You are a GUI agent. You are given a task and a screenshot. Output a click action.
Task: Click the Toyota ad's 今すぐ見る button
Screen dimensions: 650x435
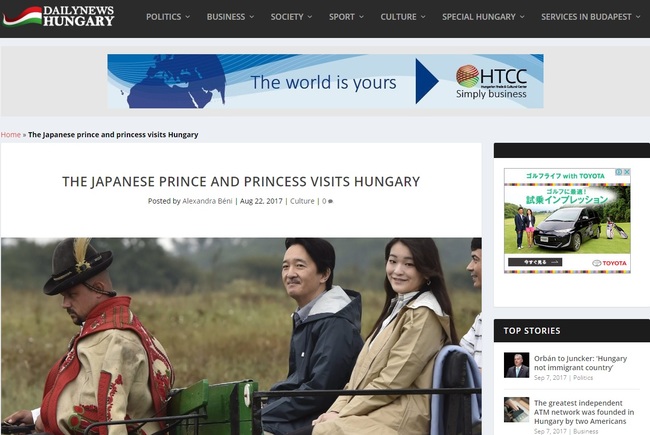click(535, 262)
